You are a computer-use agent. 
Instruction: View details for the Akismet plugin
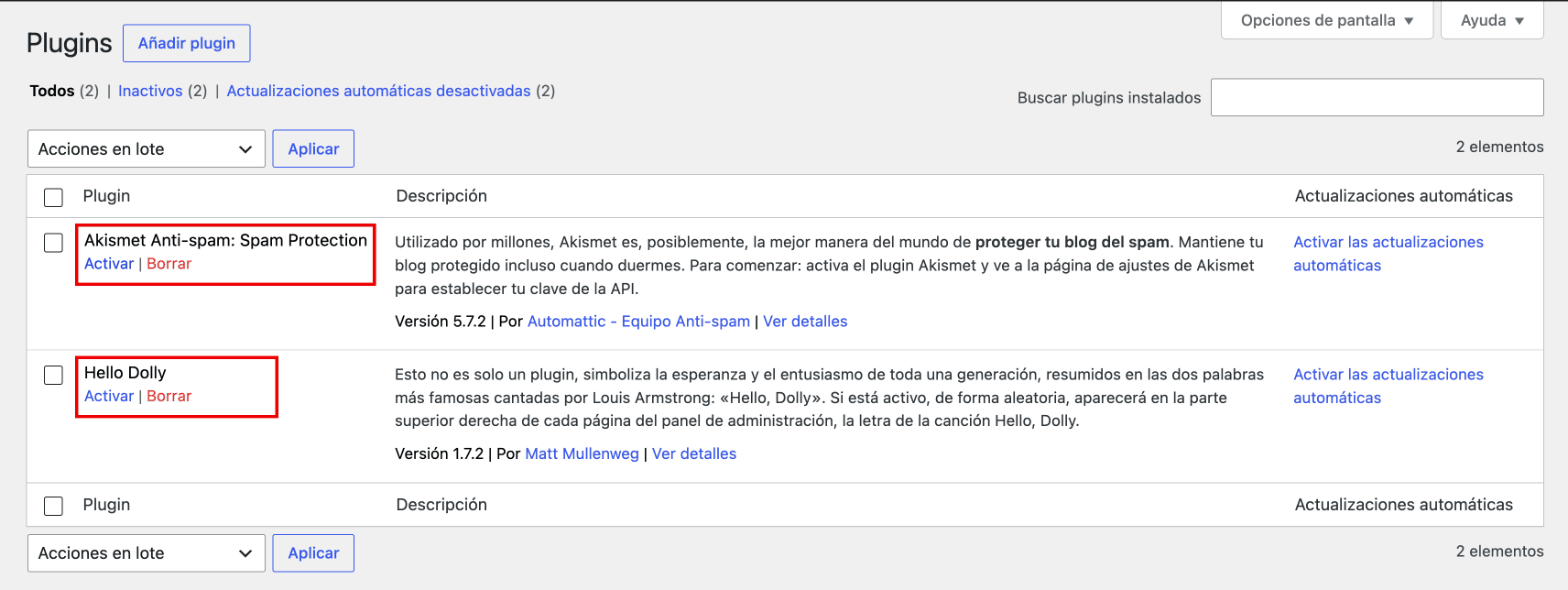coord(805,322)
